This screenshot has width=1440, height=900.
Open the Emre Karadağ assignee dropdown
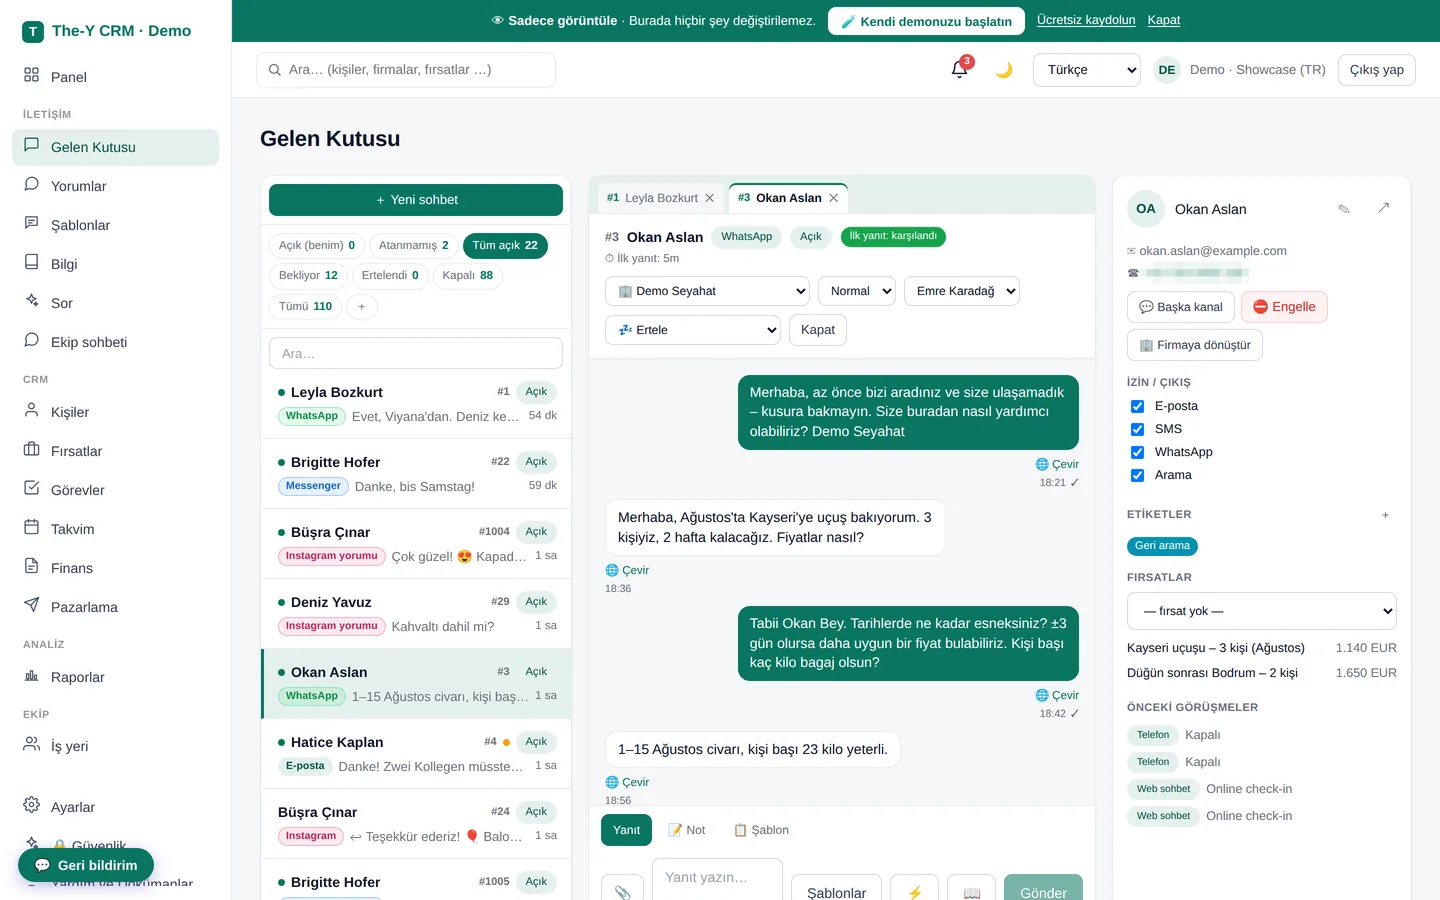962,291
